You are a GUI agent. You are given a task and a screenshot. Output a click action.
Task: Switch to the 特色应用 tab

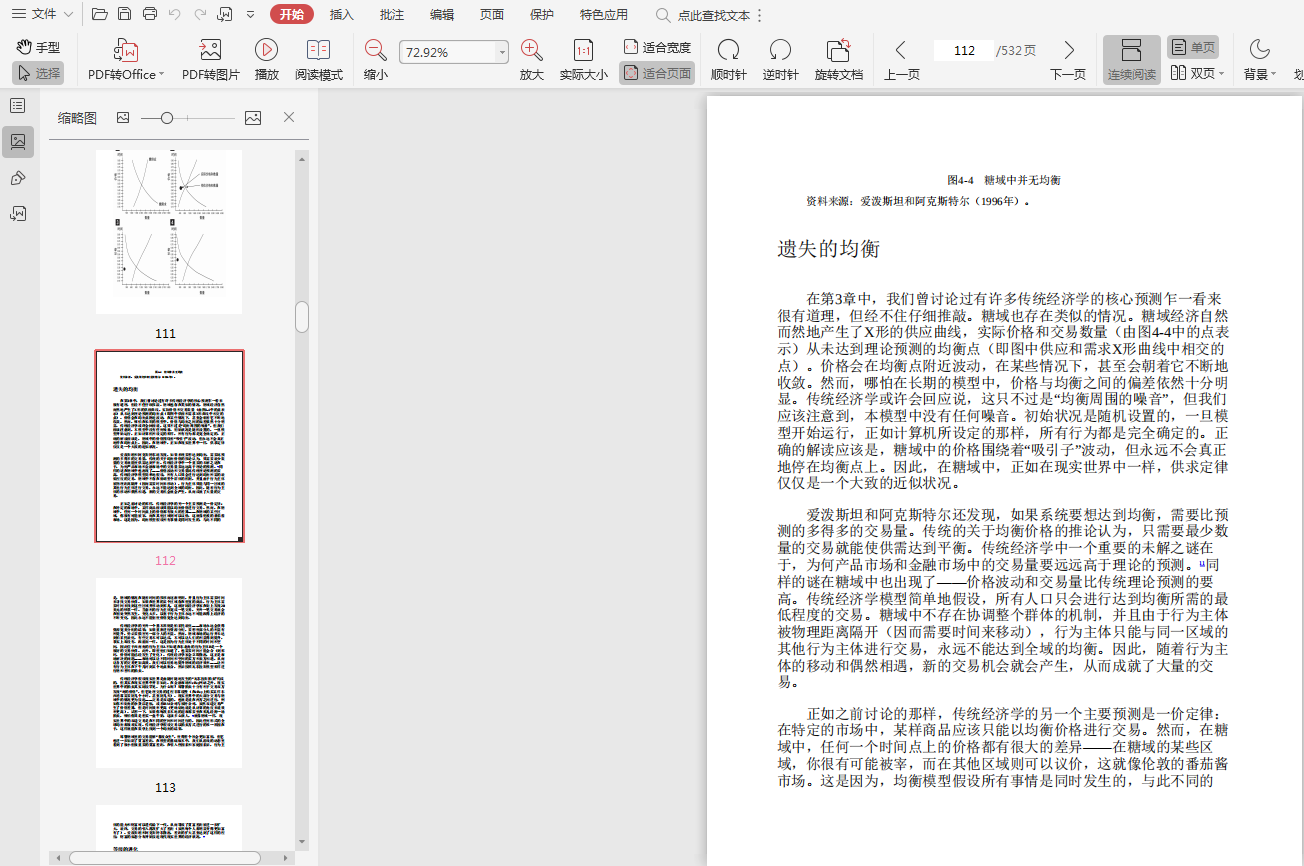click(x=604, y=14)
